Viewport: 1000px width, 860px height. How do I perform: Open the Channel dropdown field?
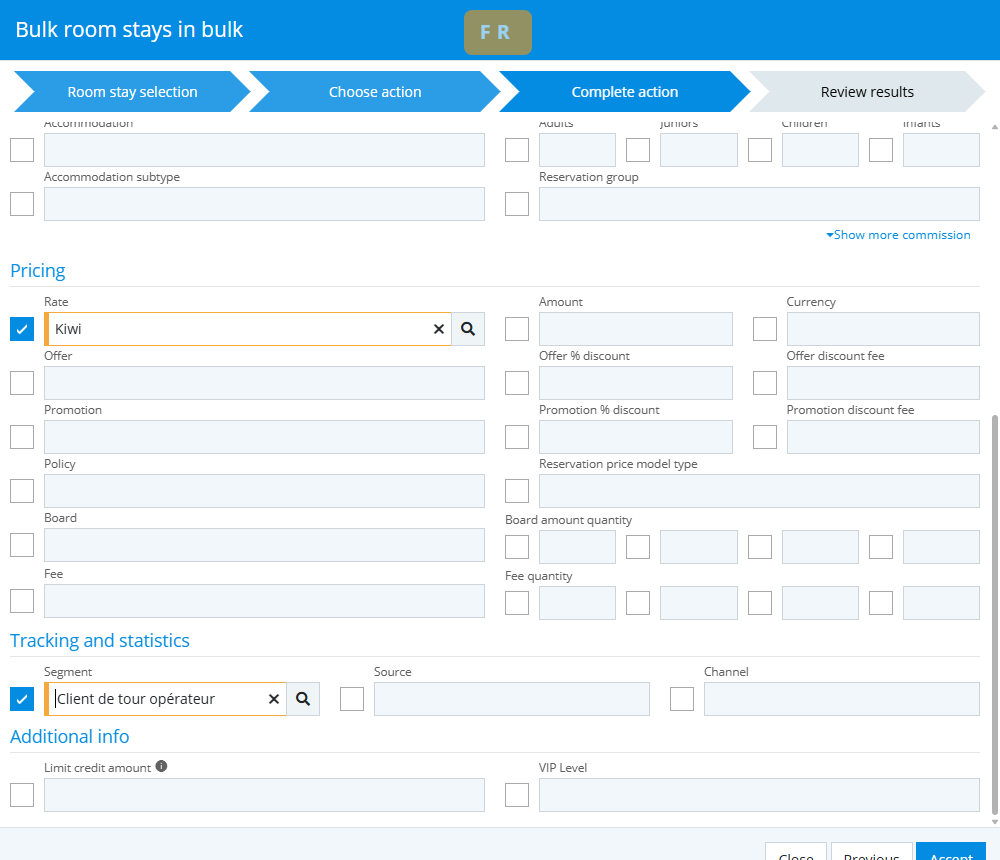click(x=841, y=699)
